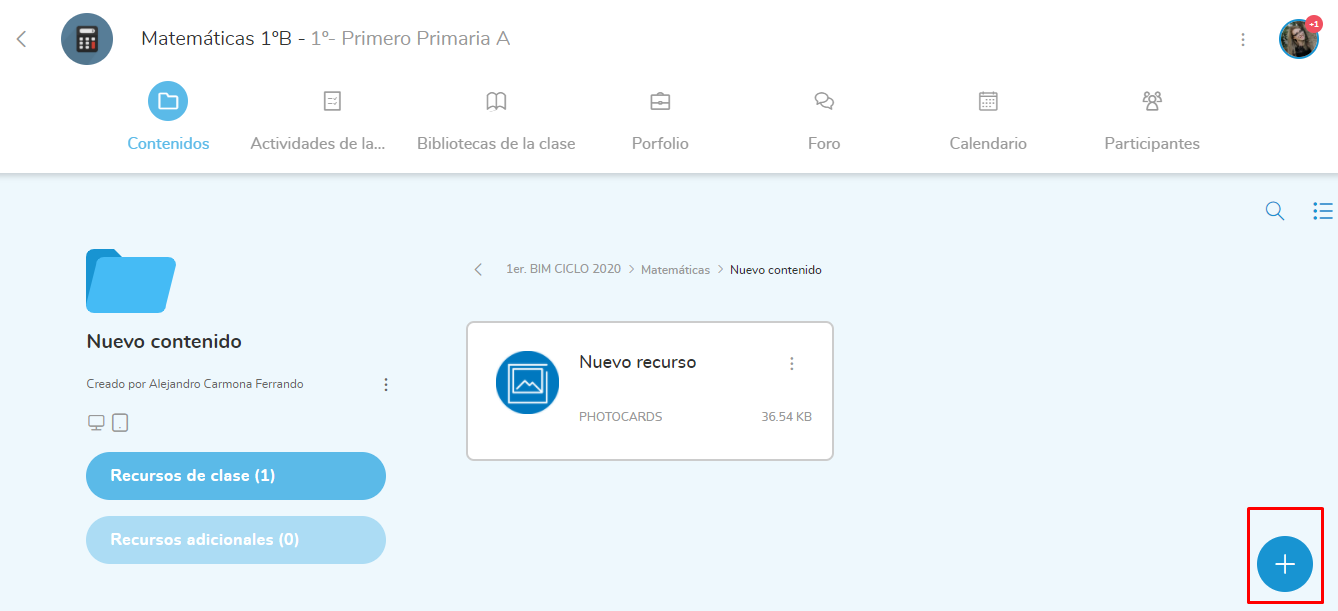Click the blue plus add button
The image size is (1338, 611).
click(x=1284, y=564)
